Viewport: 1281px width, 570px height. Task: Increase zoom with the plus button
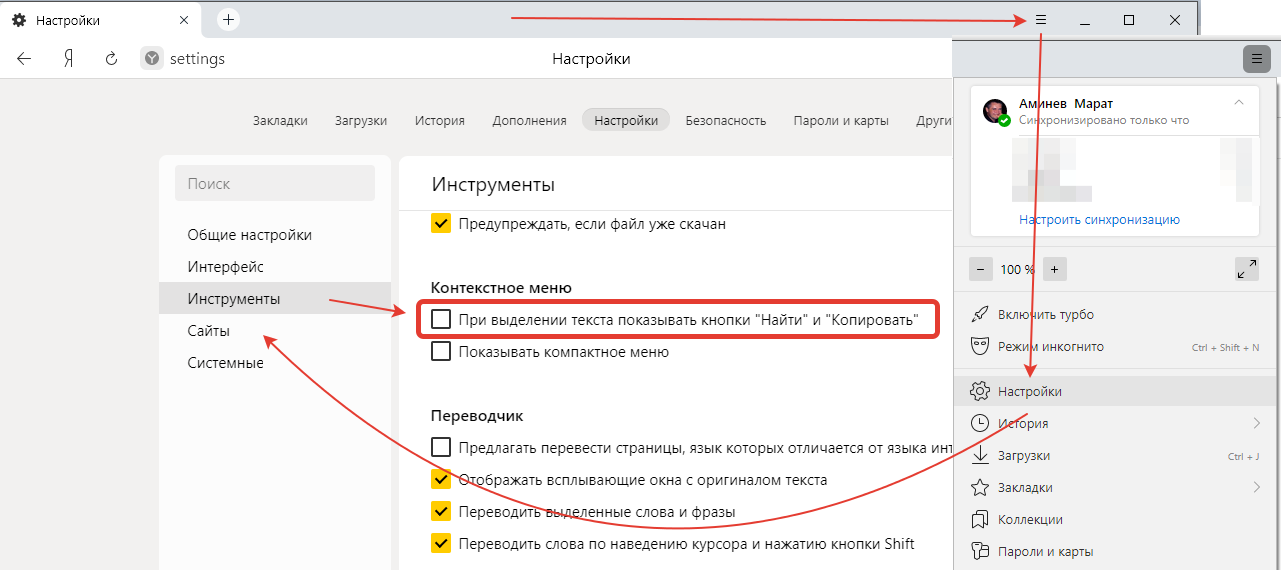pos(1054,269)
